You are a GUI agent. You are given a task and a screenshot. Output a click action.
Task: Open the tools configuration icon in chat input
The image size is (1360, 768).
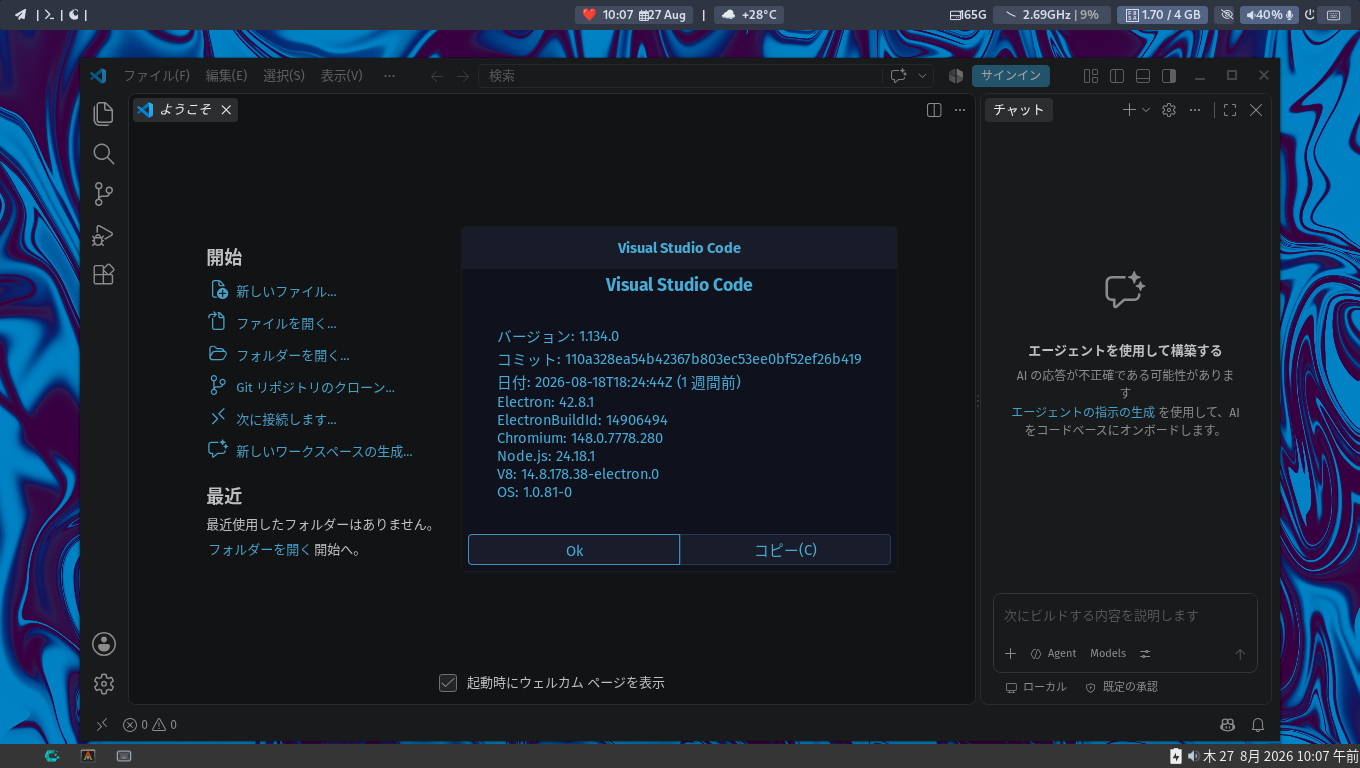1146,654
